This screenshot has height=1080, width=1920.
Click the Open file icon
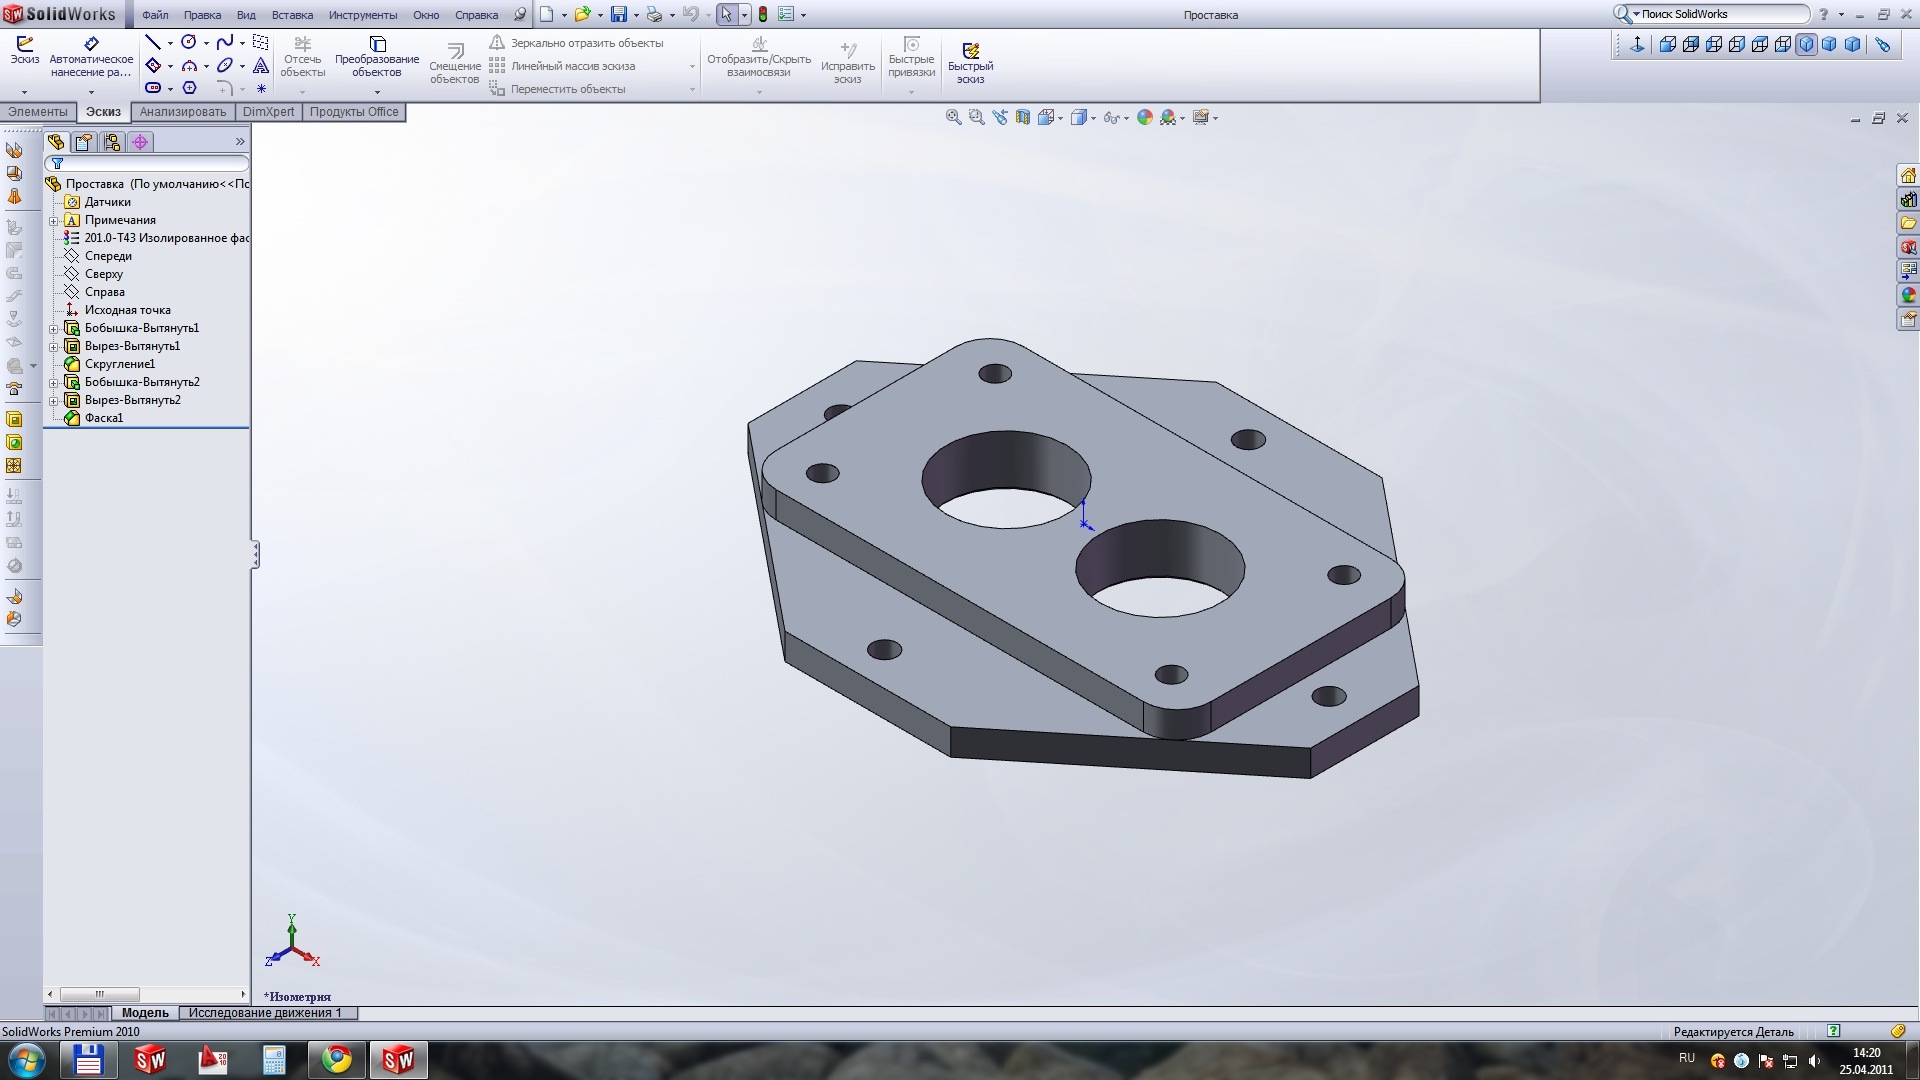[x=582, y=15]
